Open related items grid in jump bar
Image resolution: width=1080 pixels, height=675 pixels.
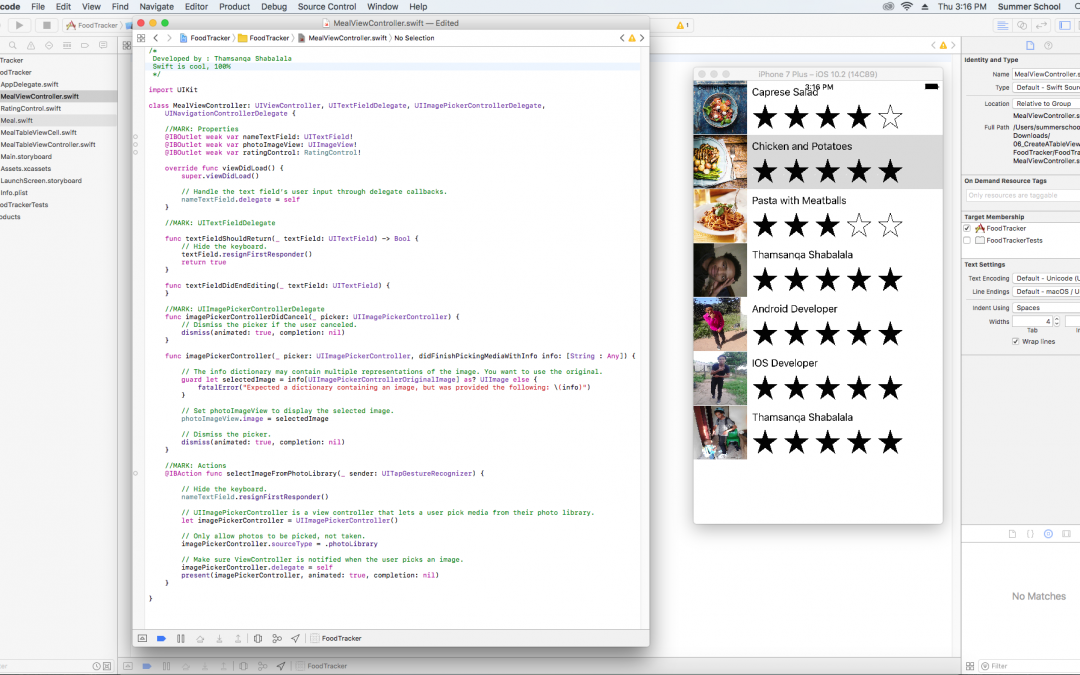click(141, 38)
